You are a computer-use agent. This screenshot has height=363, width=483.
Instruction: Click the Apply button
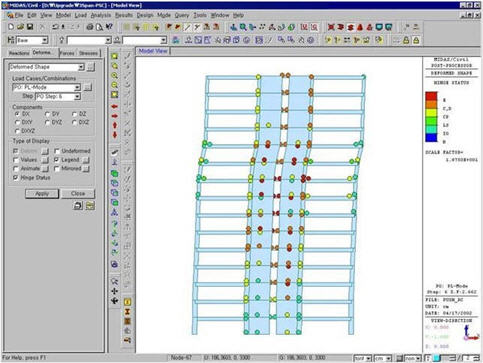(42, 194)
